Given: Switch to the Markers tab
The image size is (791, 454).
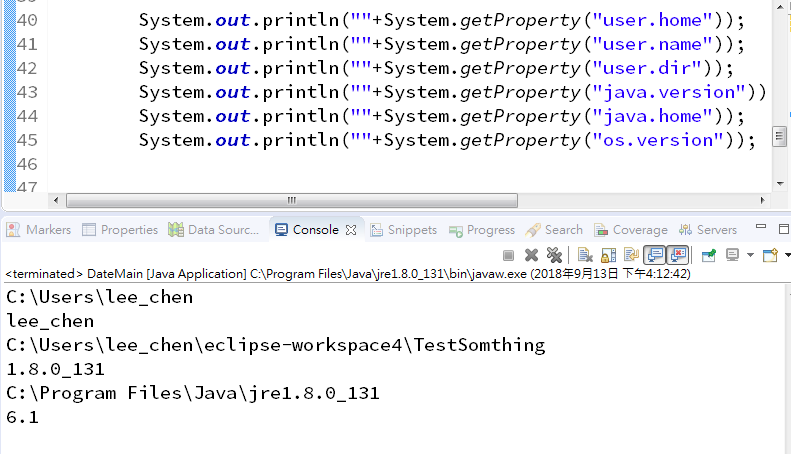Looking at the screenshot, I should tap(39, 230).
